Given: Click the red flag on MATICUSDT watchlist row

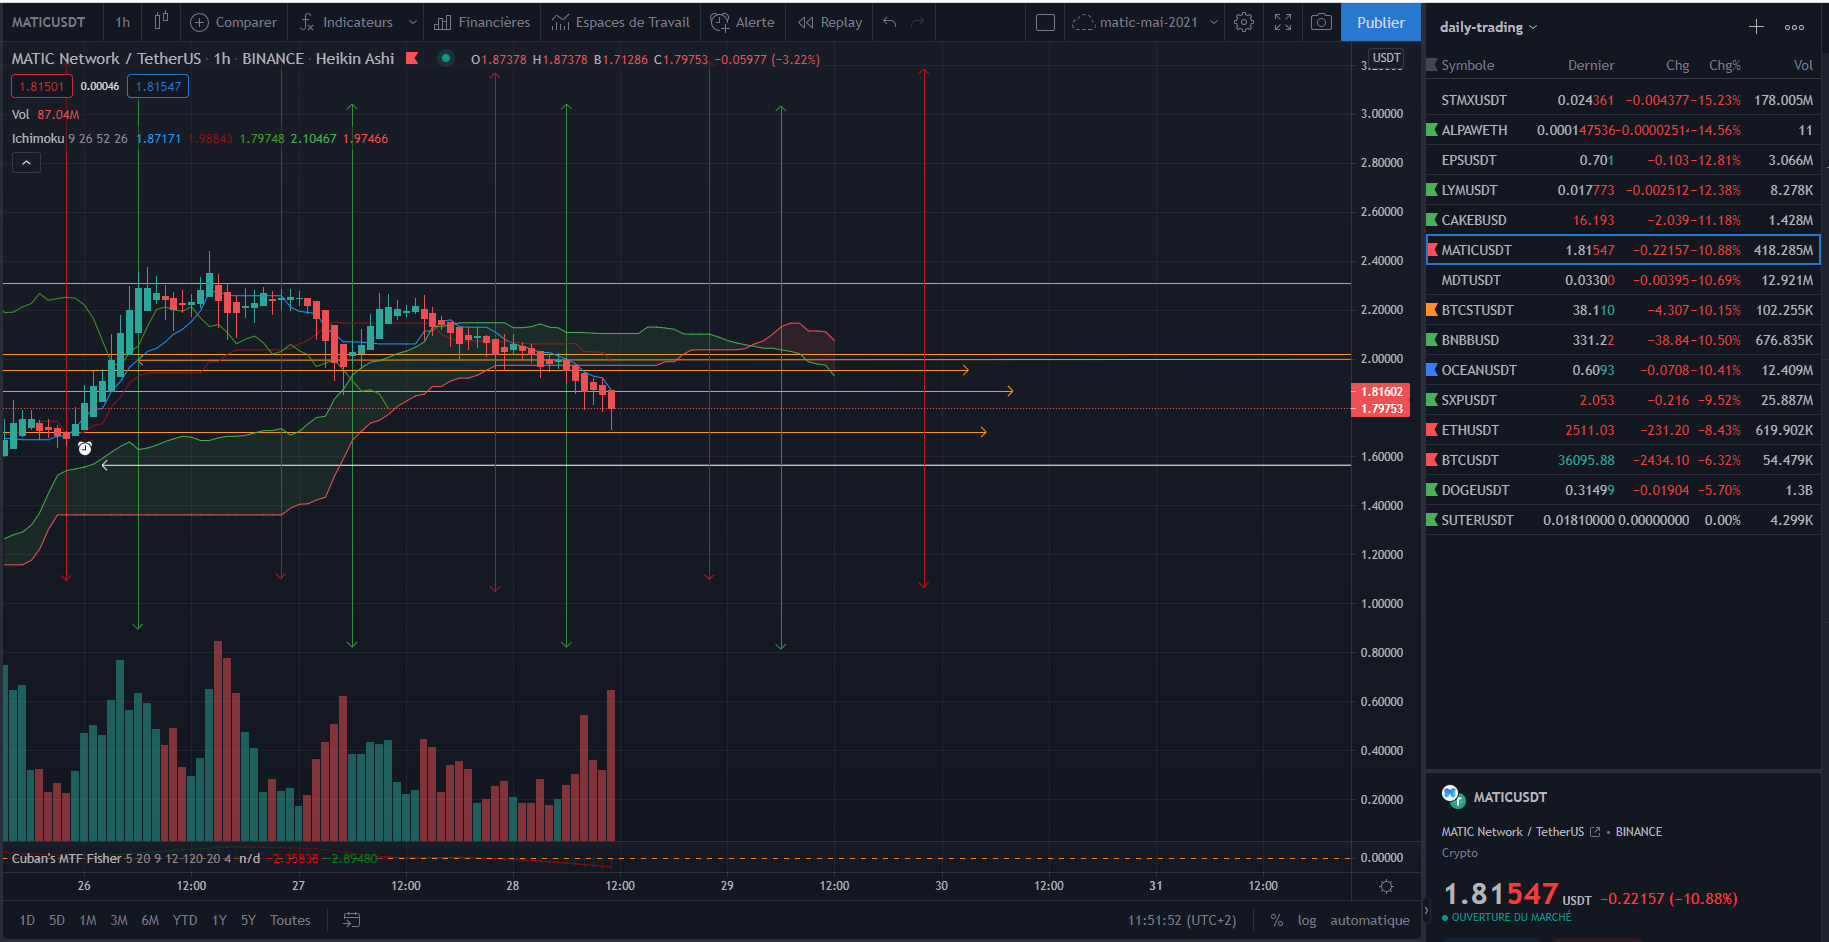Looking at the screenshot, I should point(1432,250).
